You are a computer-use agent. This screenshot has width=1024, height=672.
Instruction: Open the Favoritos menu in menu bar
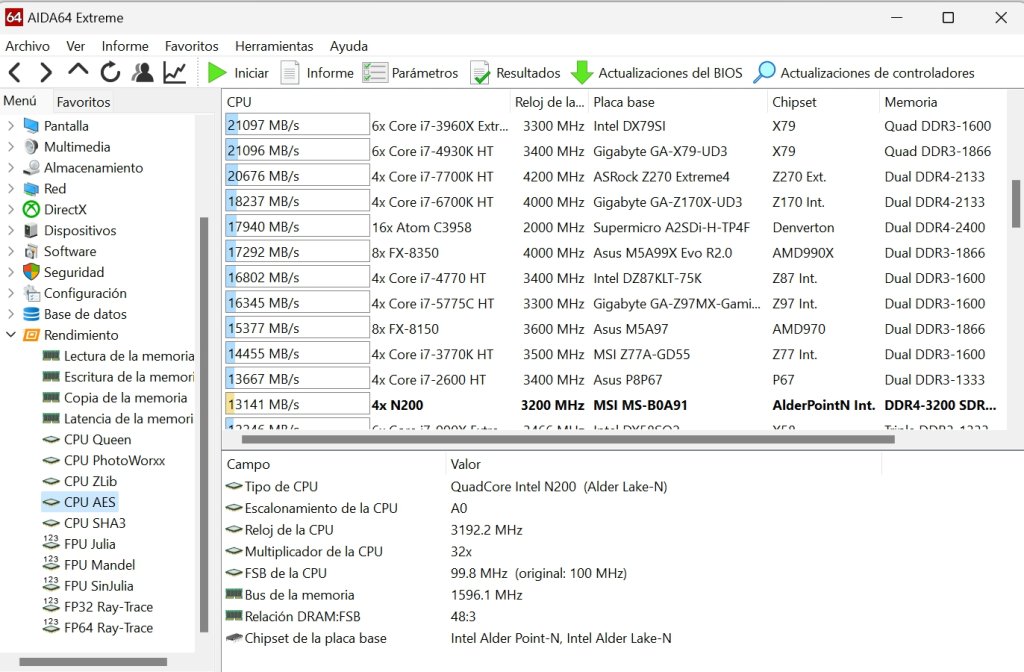[x=191, y=46]
